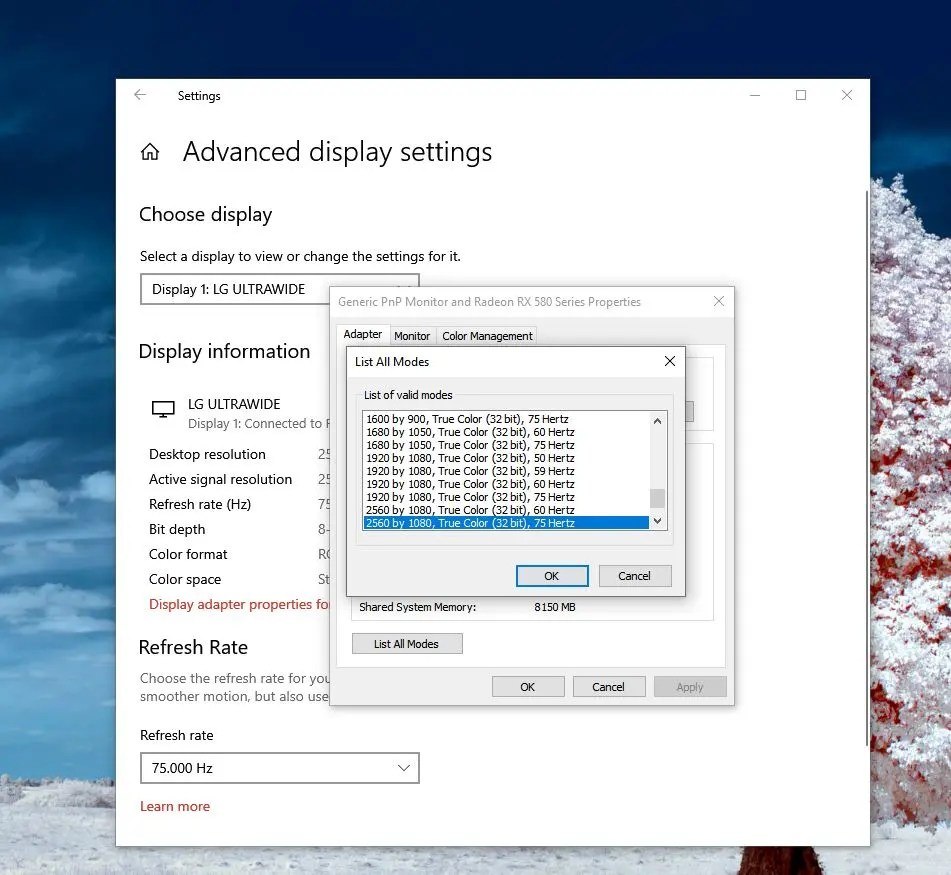Click Cancel in the List All Modes dialog

634,575
